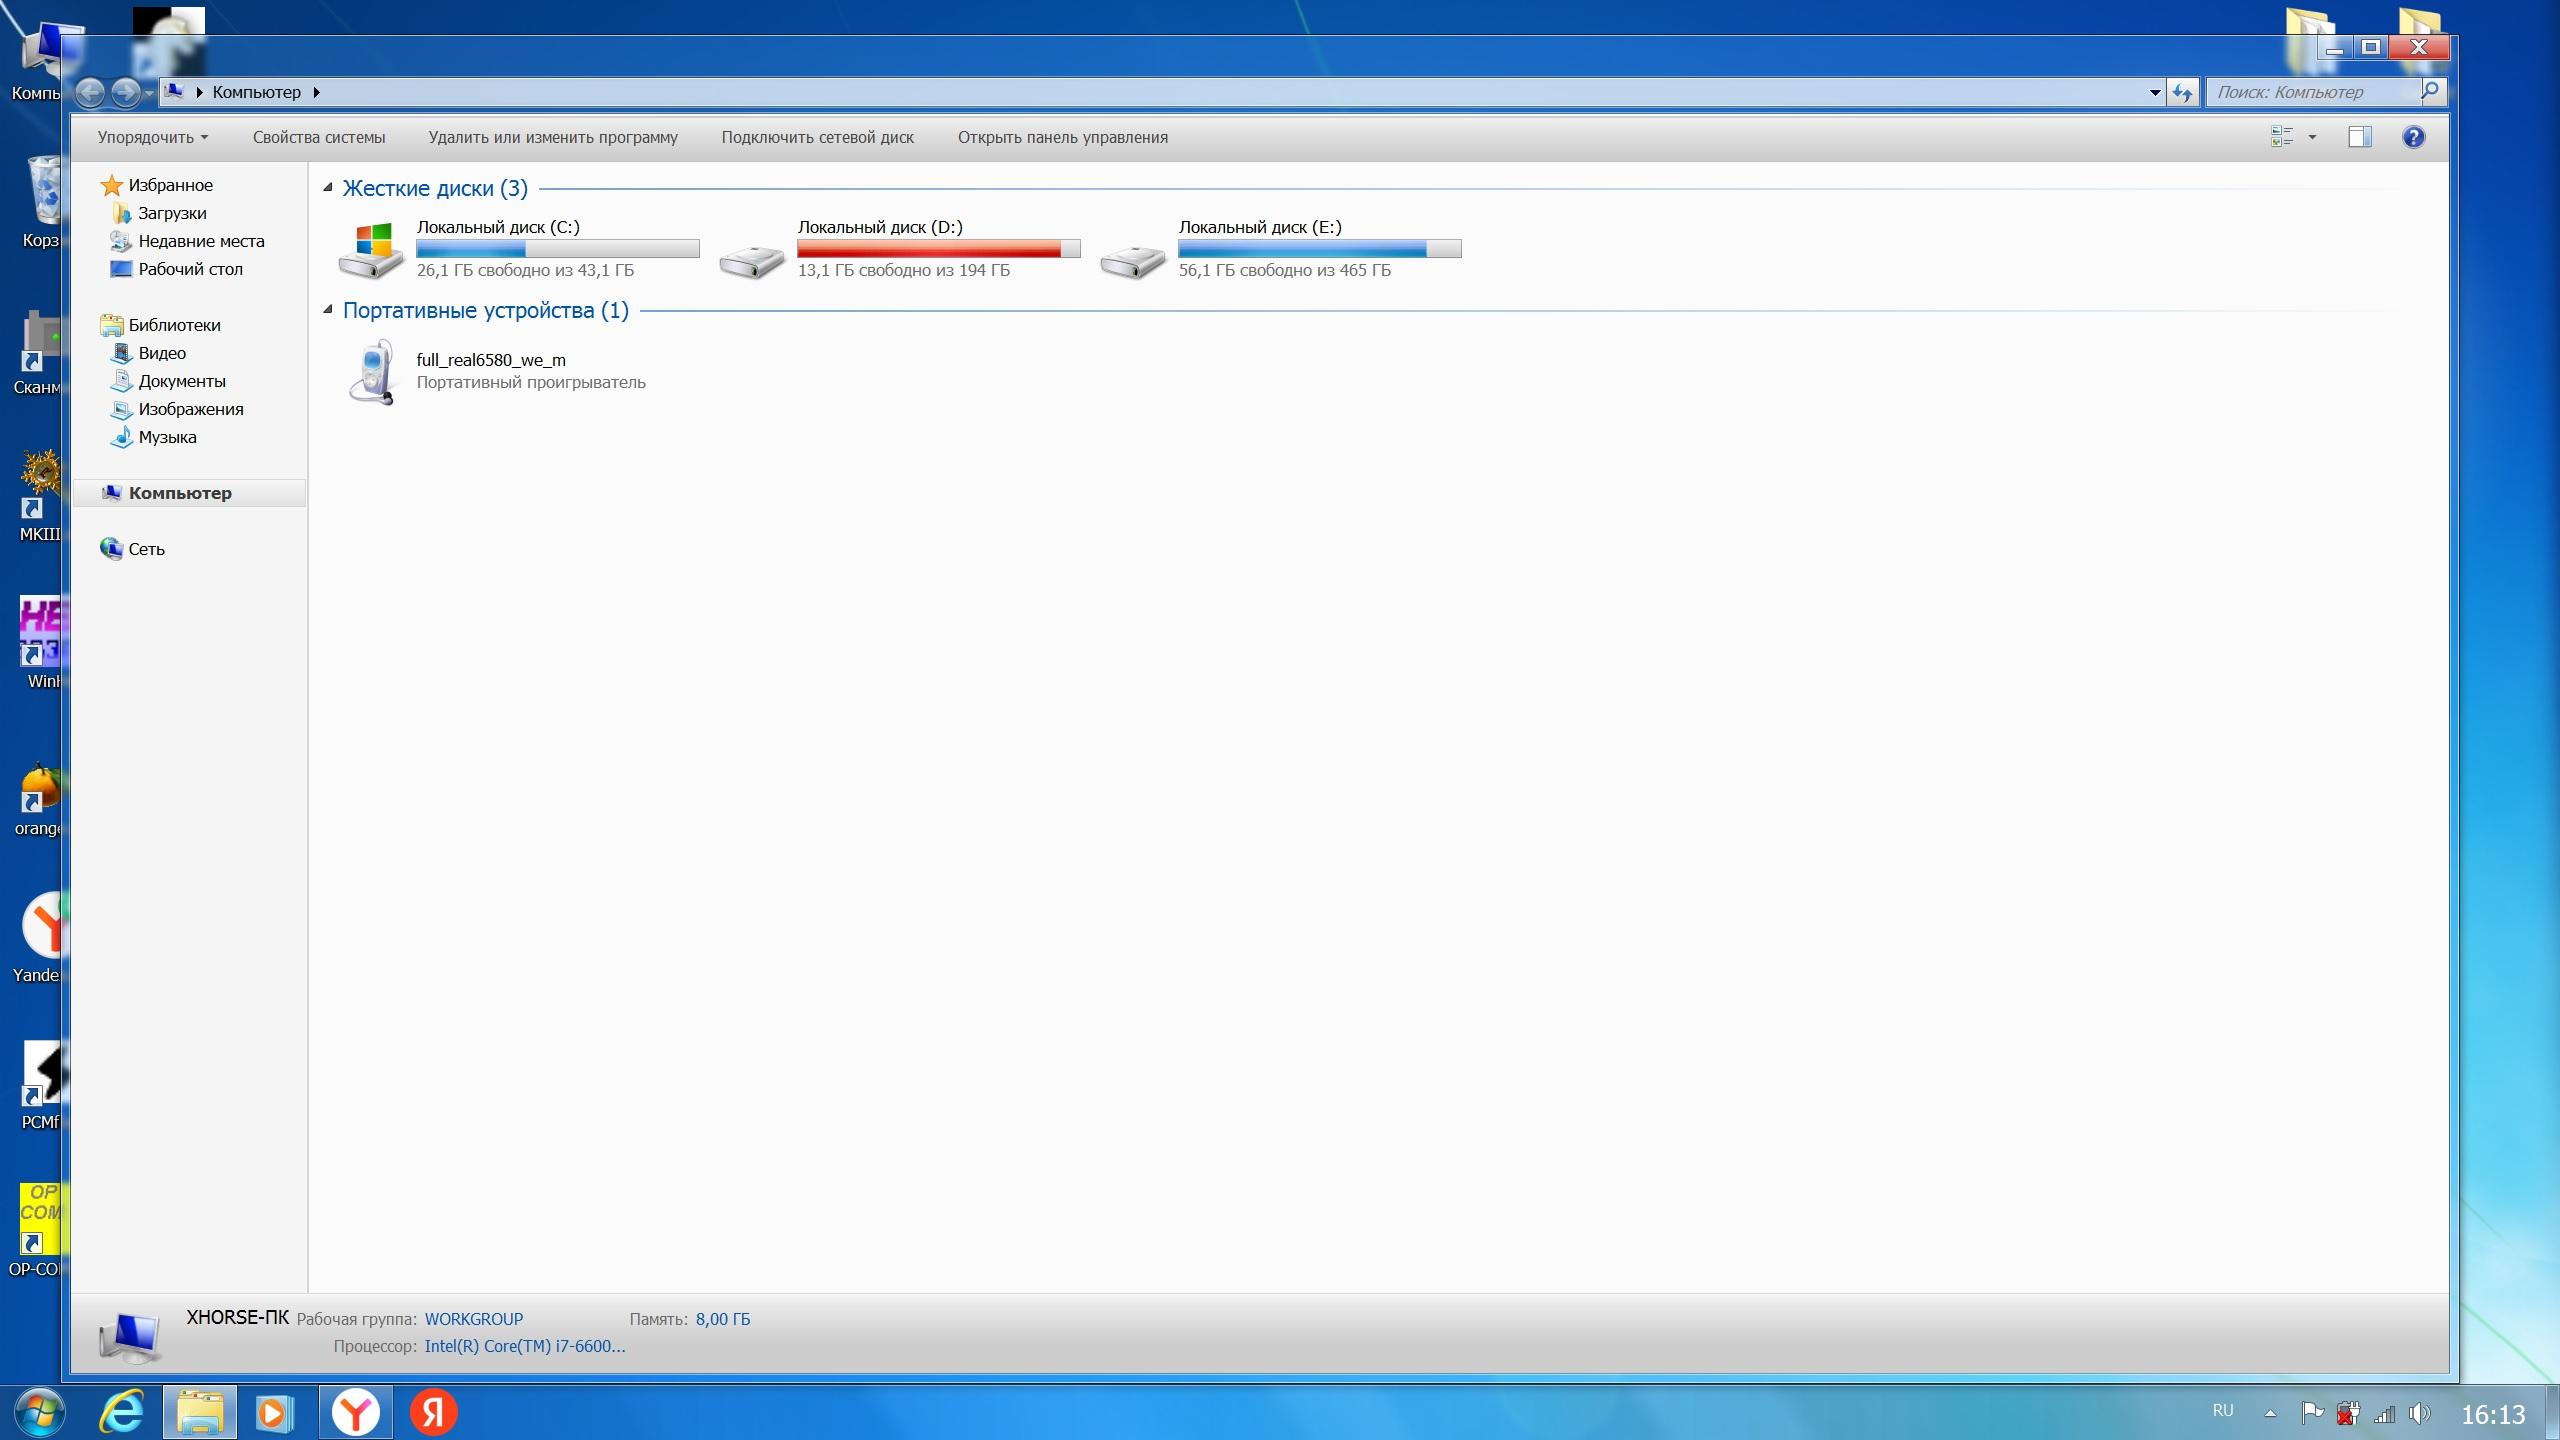Click the text 56,1 ГБ свободно из 465 ГБ
This screenshot has width=2560, height=1440.
pos(1285,270)
